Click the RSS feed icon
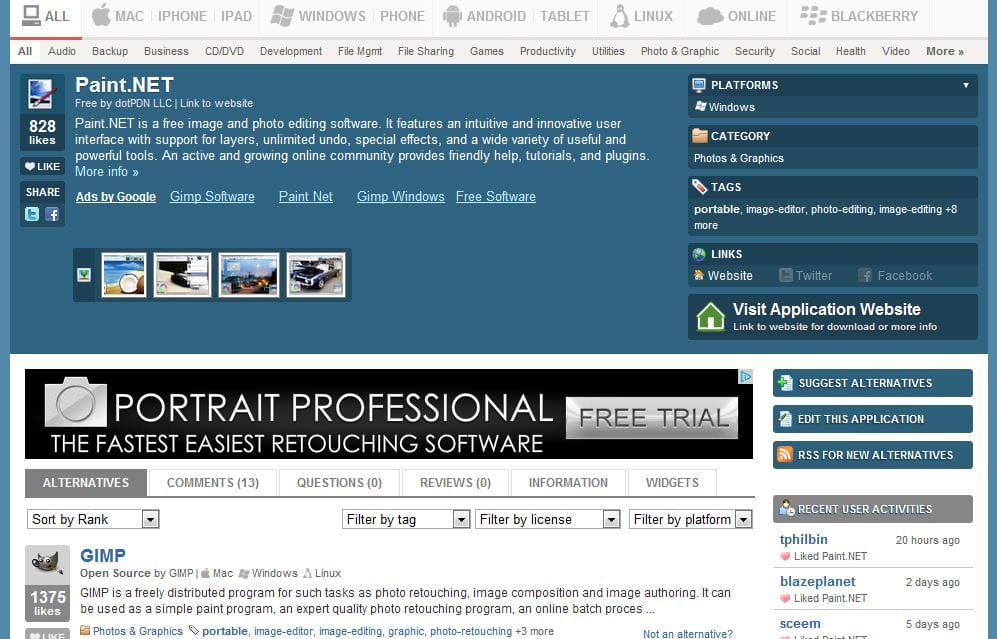This screenshot has height=639, width=997. [x=785, y=454]
